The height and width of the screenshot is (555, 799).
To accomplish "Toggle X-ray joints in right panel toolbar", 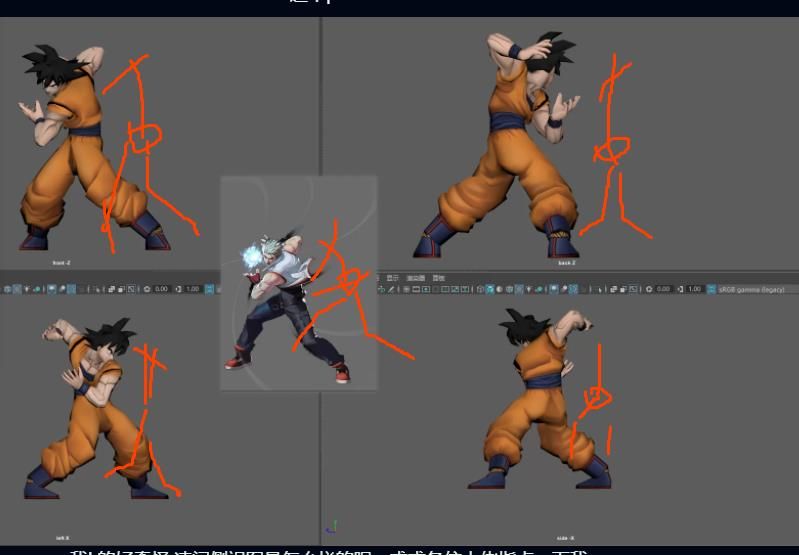I will pos(633,289).
